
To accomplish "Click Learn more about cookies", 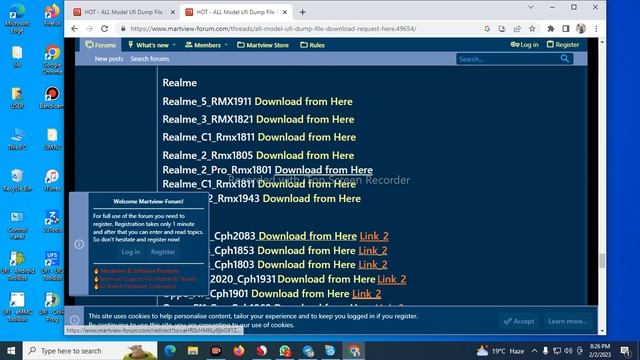I will [x=568, y=321].
